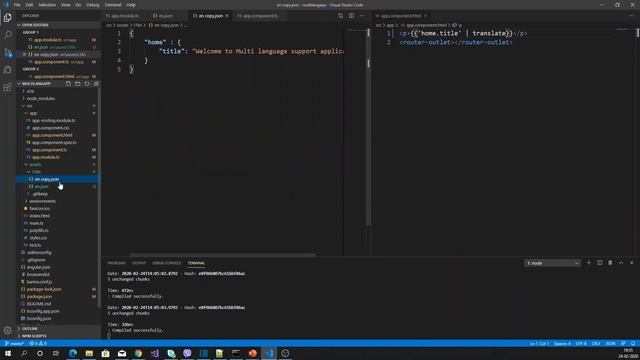The image size is (640, 360).
Task: Collapse the Open Editors section
Action: 35,25
